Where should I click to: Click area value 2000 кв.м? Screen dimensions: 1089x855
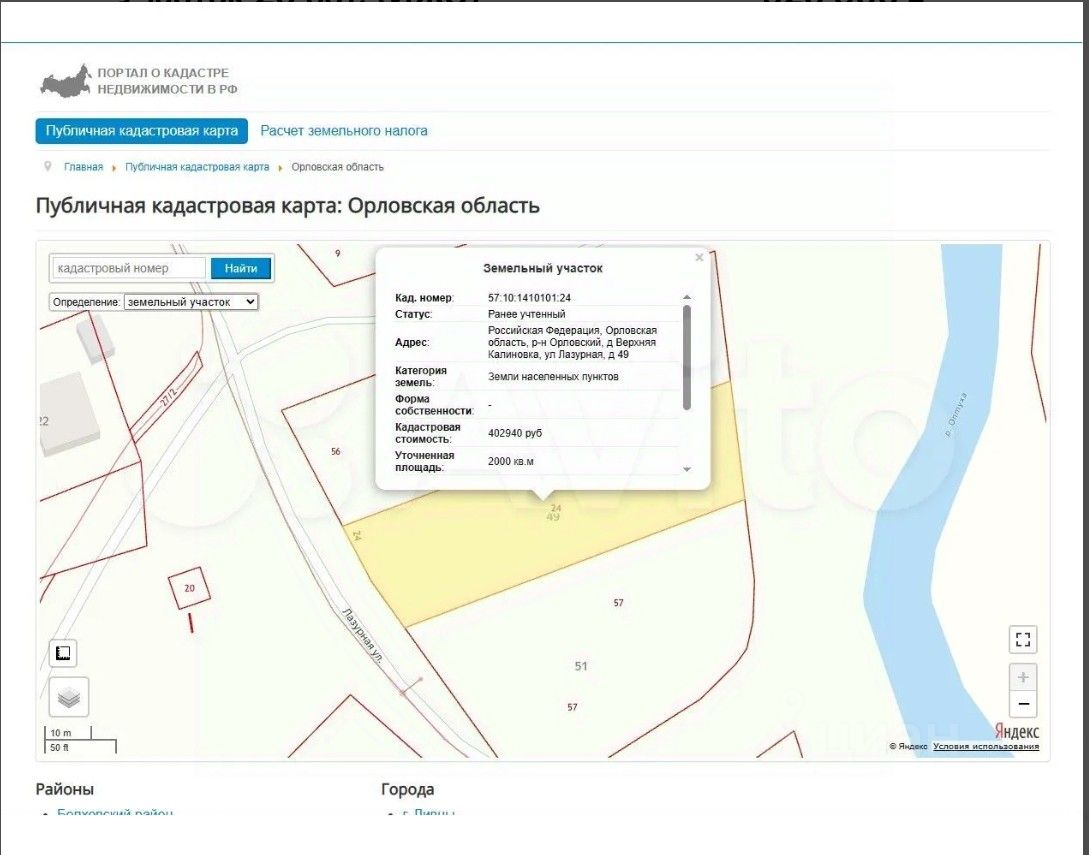[511, 461]
